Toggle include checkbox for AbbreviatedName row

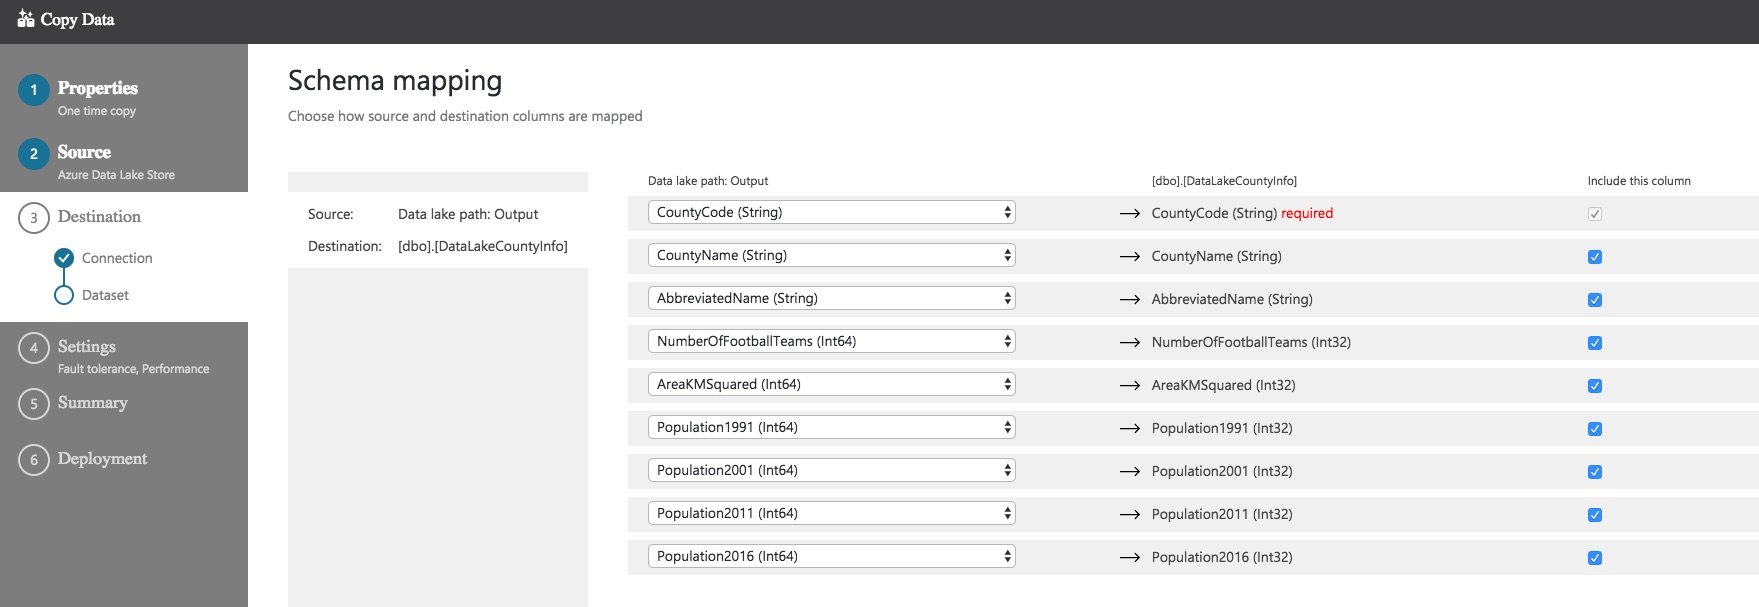1595,300
